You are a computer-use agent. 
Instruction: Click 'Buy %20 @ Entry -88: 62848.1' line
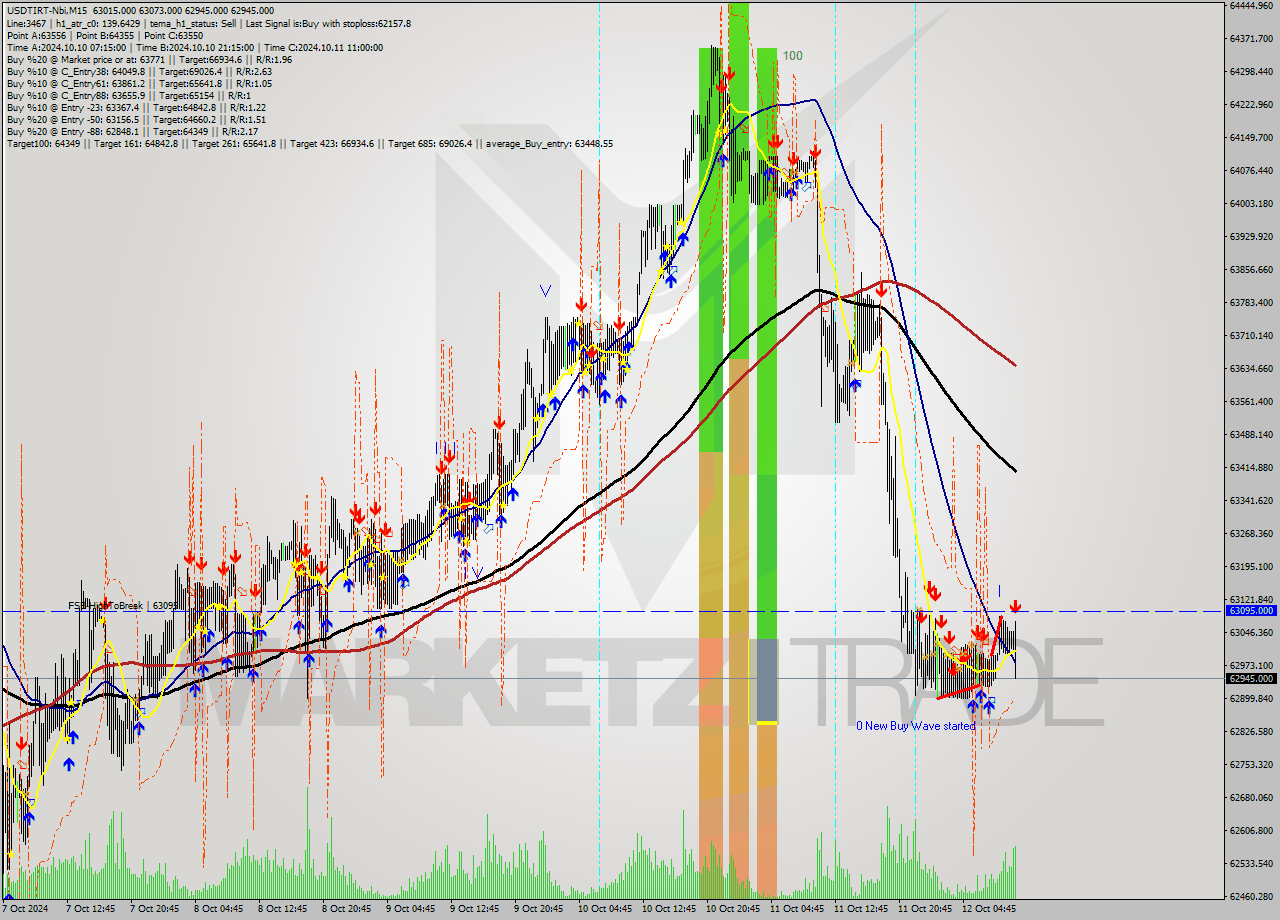coord(132,131)
